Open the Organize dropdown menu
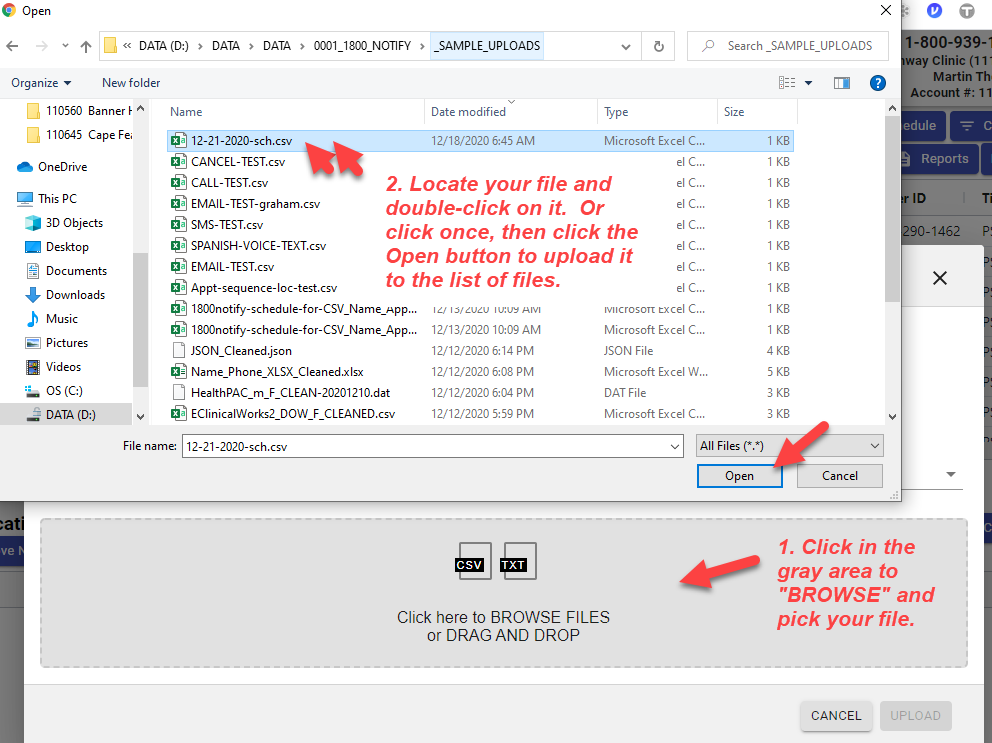 [41, 83]
